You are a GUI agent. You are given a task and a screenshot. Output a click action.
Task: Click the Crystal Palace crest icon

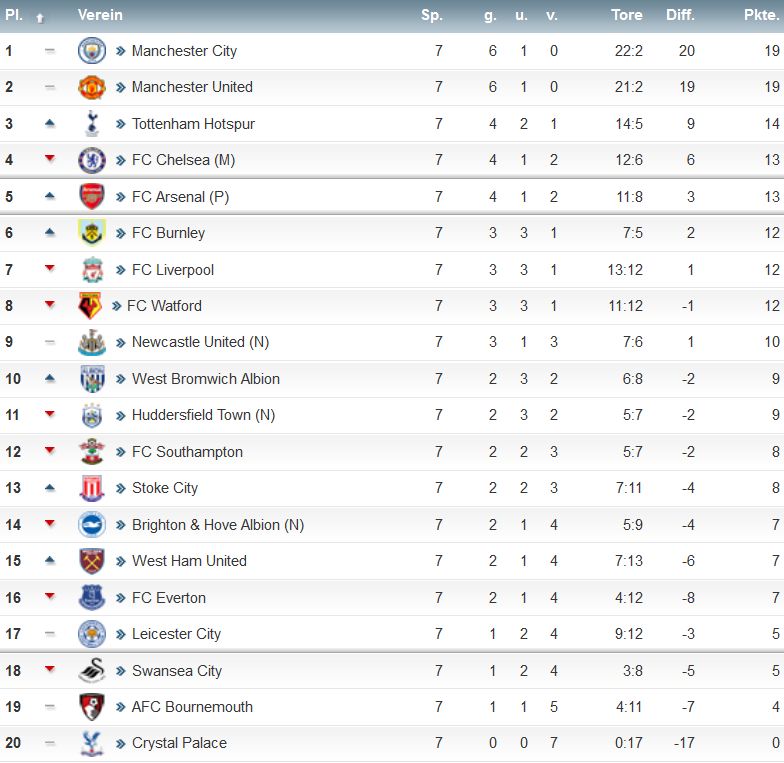92,743
